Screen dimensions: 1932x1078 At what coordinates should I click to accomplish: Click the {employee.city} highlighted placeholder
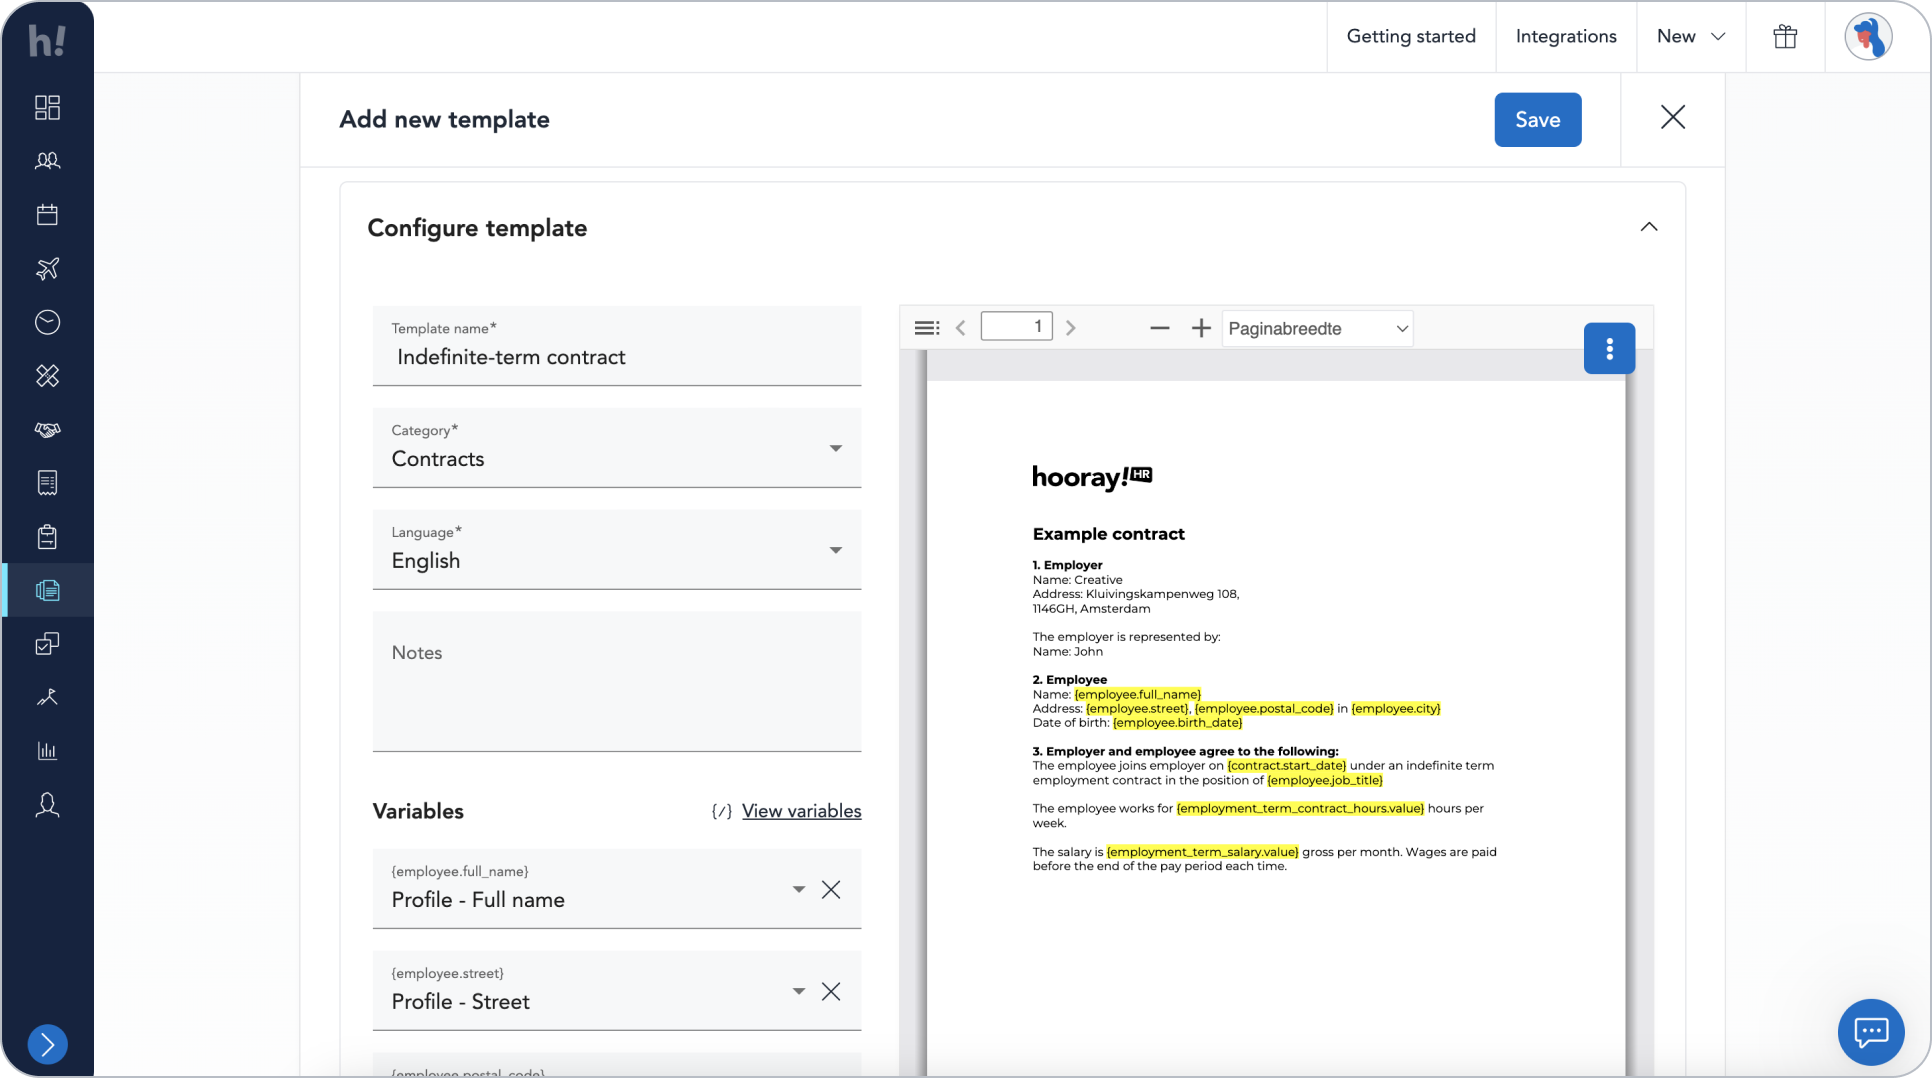click(x=1395, y=709)
